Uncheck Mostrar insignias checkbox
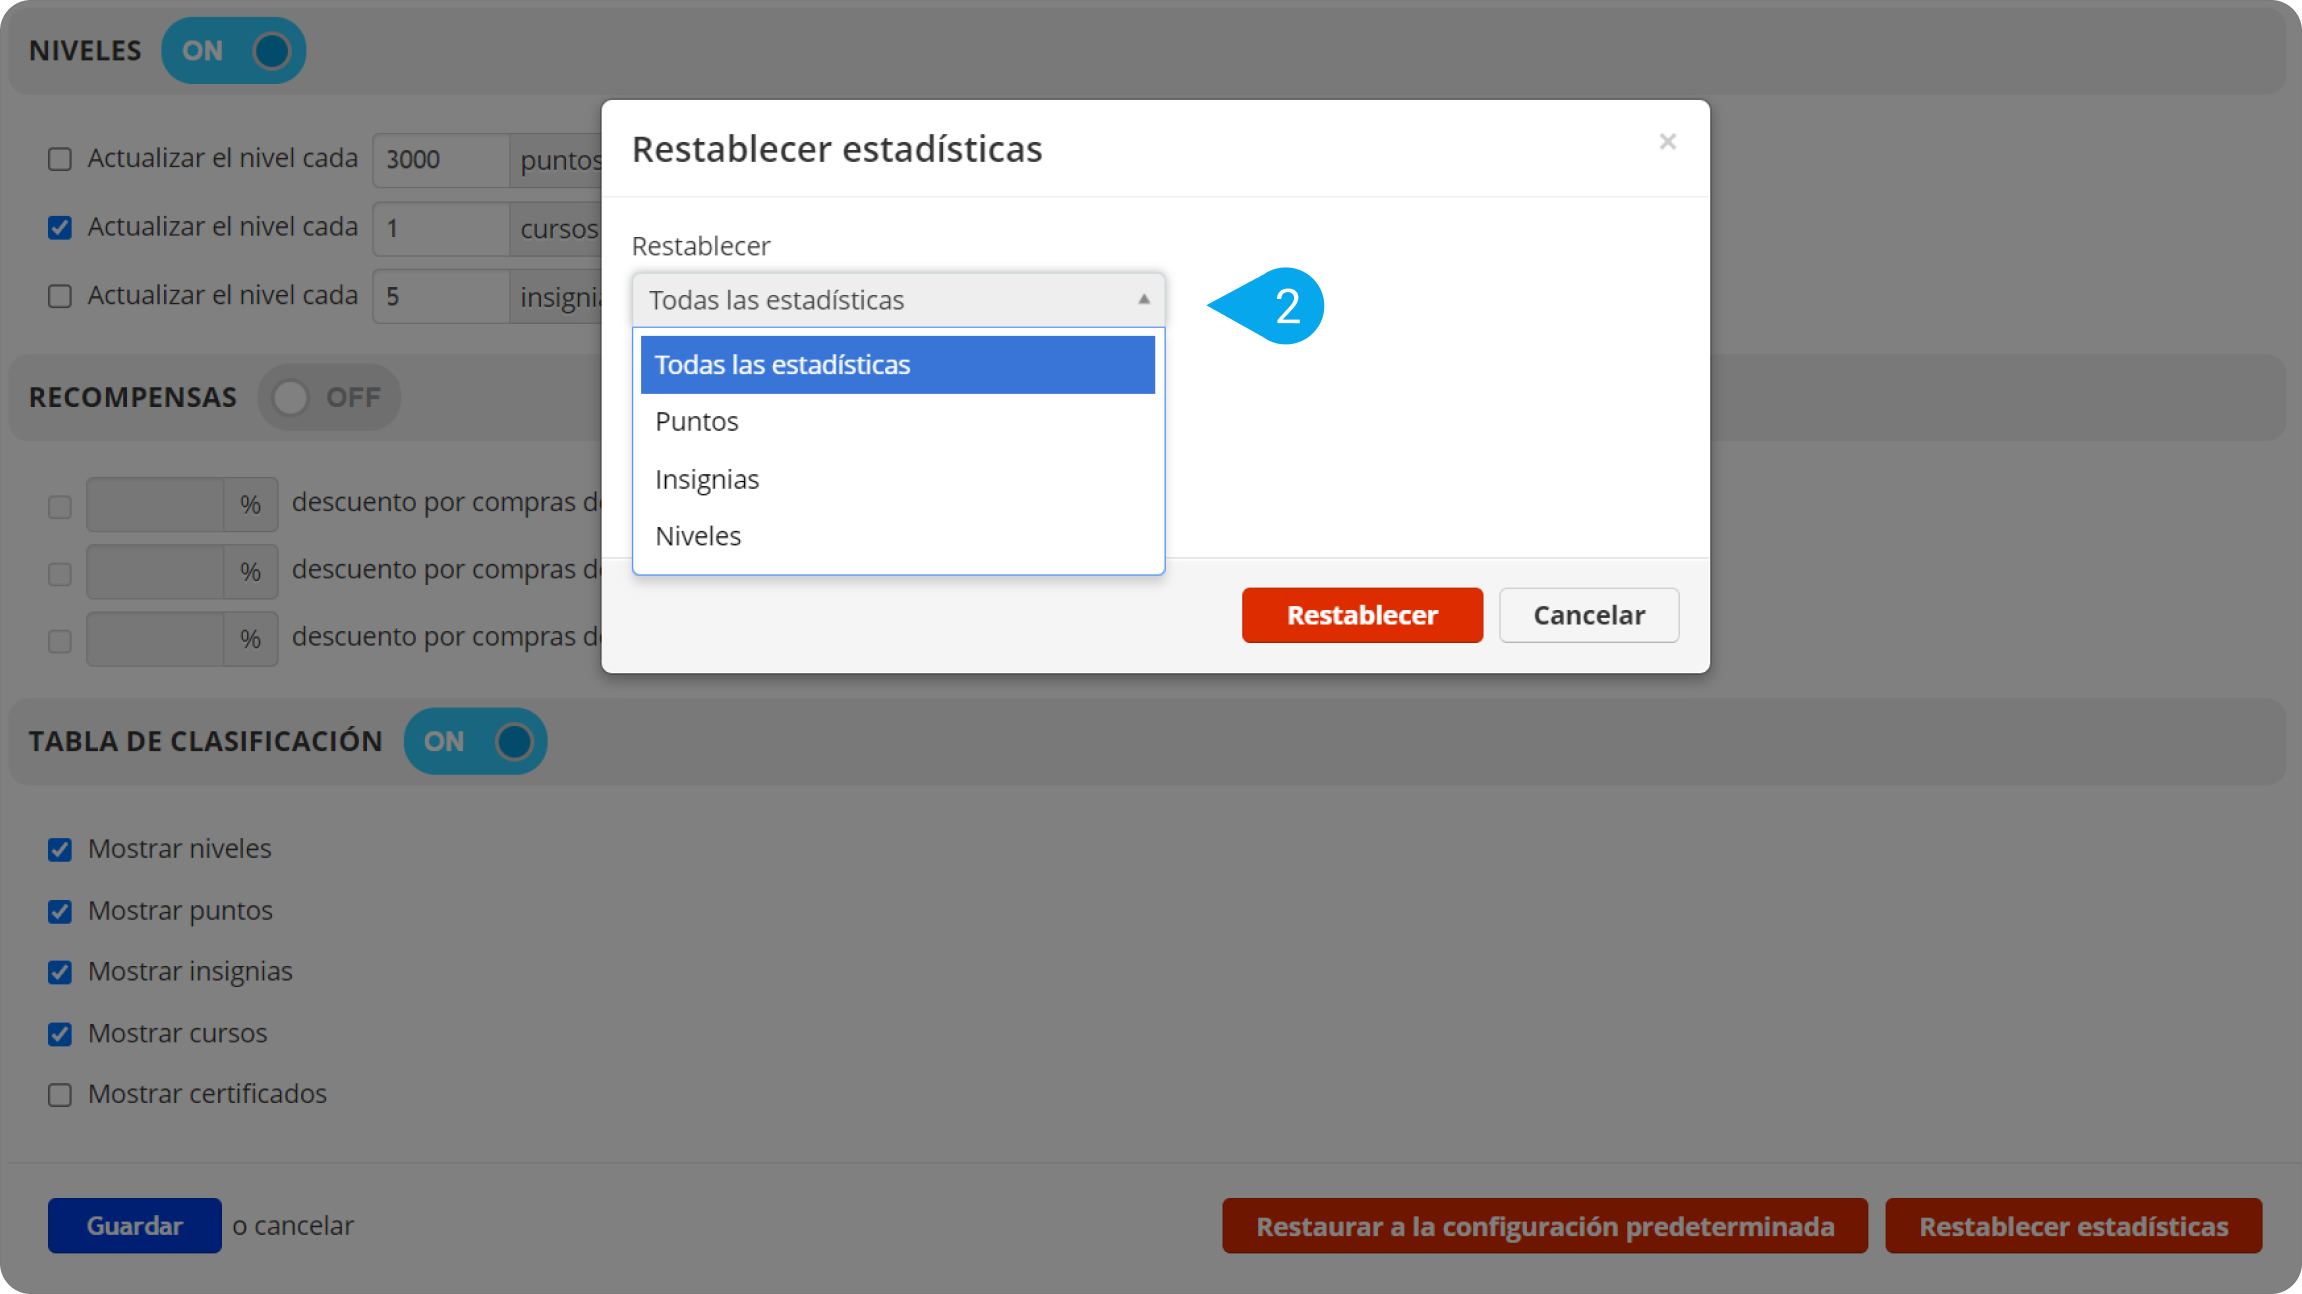Viewport: 2302px width, 1294px height. pos(60,973)
